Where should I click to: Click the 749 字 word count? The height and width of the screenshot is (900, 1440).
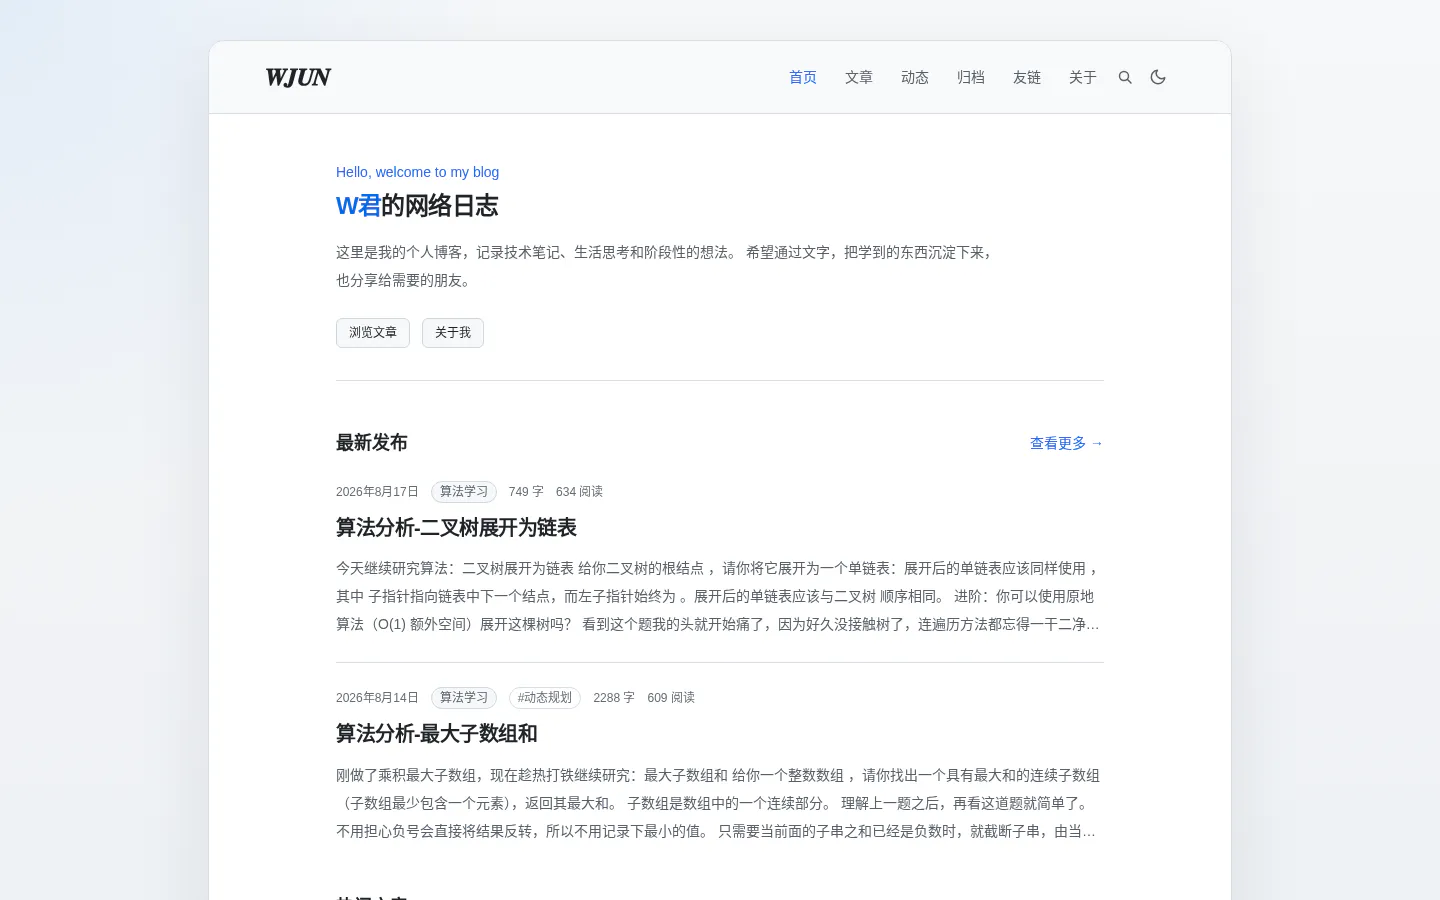coord(526,491)
